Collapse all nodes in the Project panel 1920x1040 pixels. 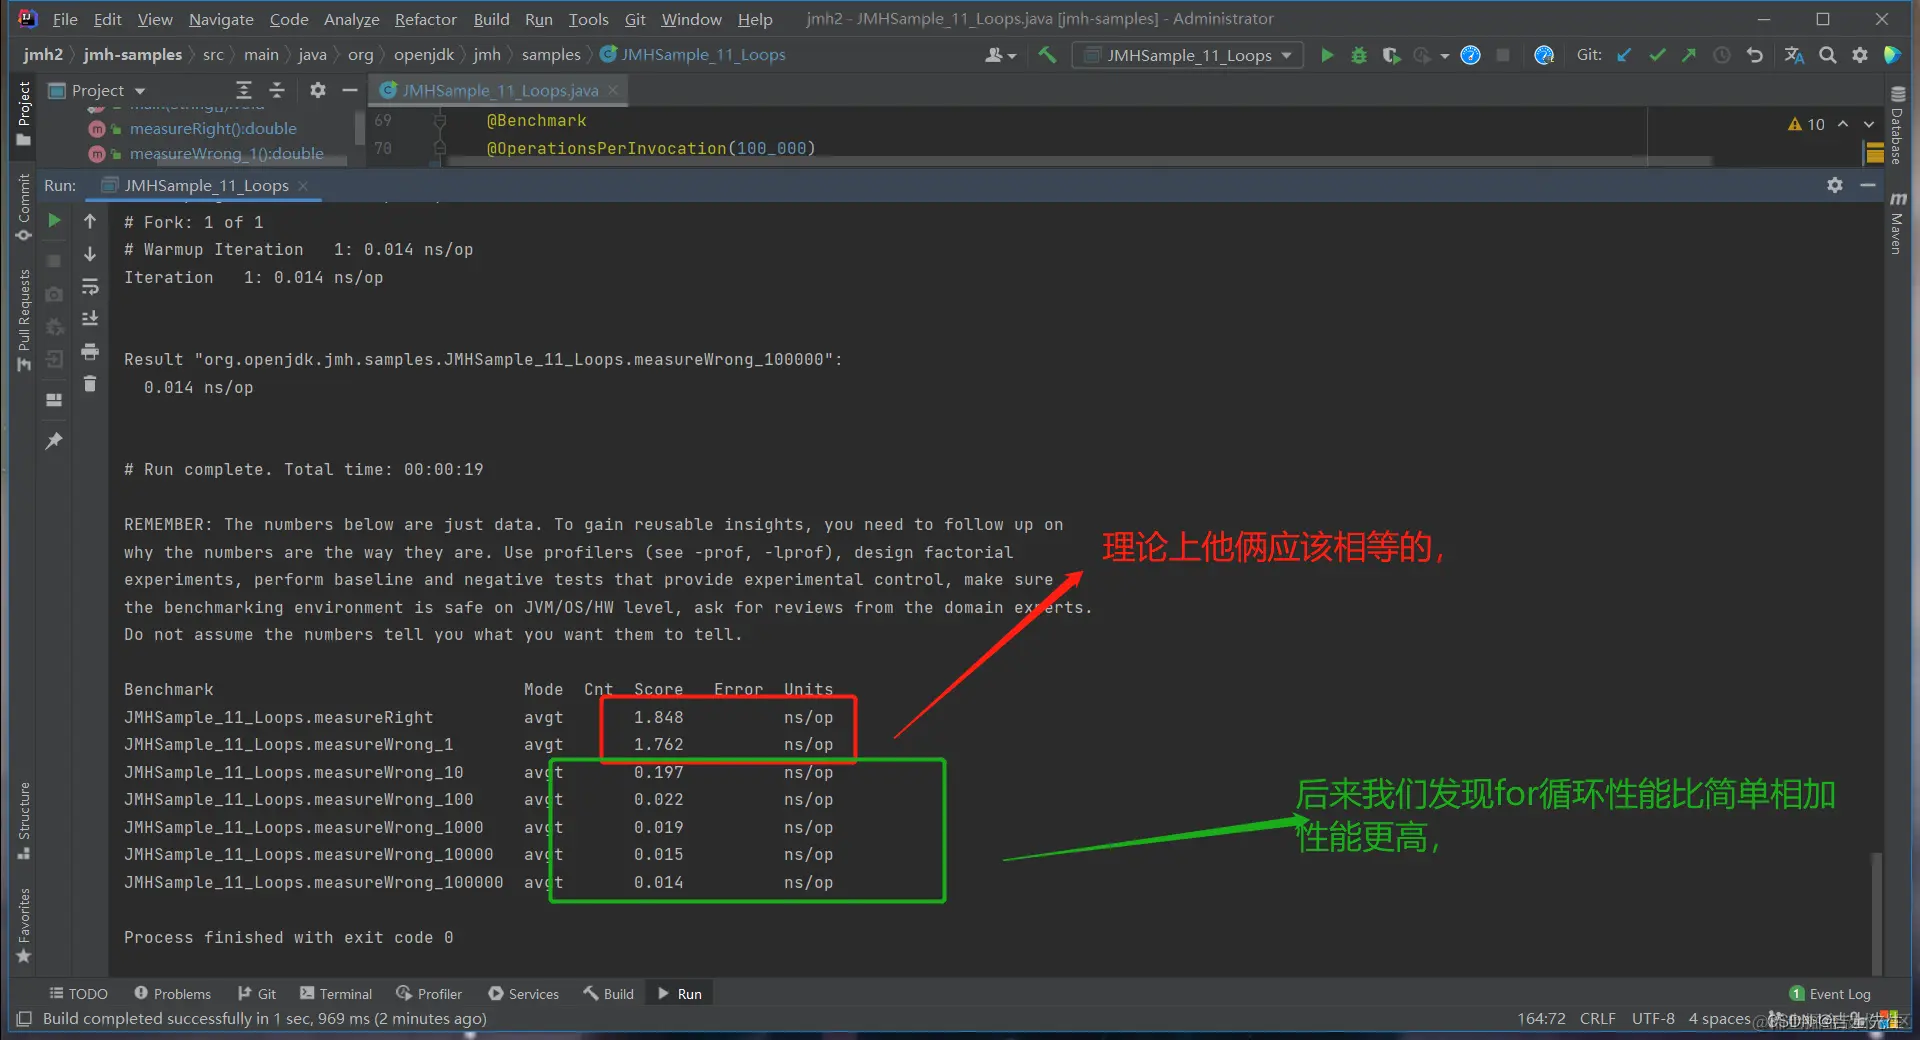pyautogui.click(x=277, y=90)
